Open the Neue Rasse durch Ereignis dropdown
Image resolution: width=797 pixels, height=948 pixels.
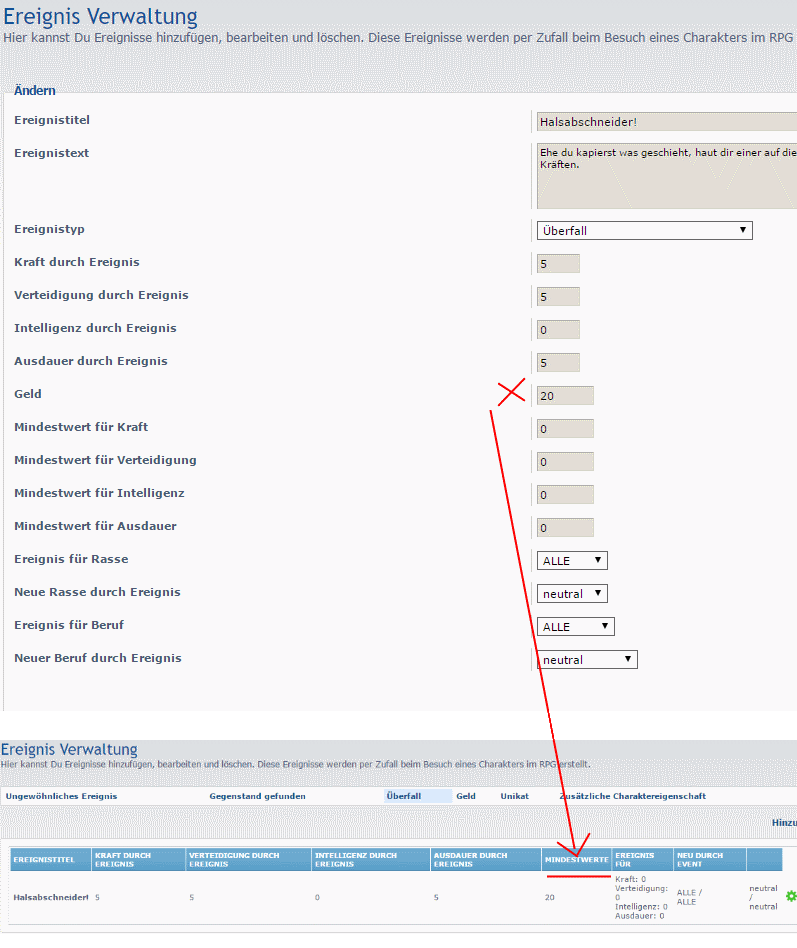click(572, 594)
